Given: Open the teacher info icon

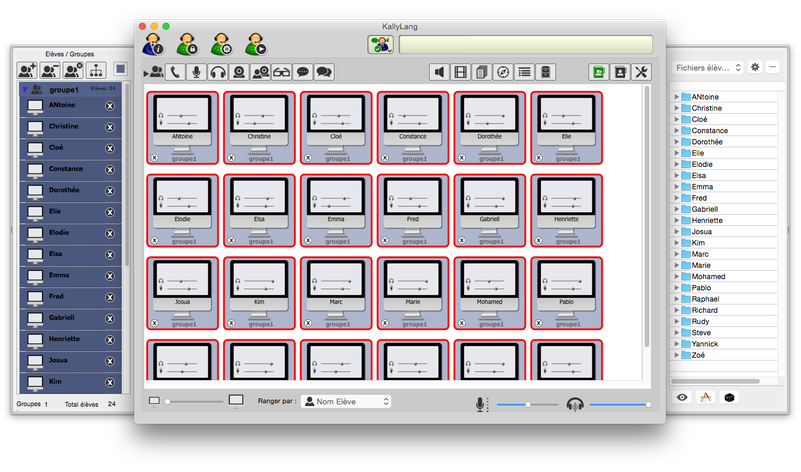Looking at the screenshot, I should [153, 44].
